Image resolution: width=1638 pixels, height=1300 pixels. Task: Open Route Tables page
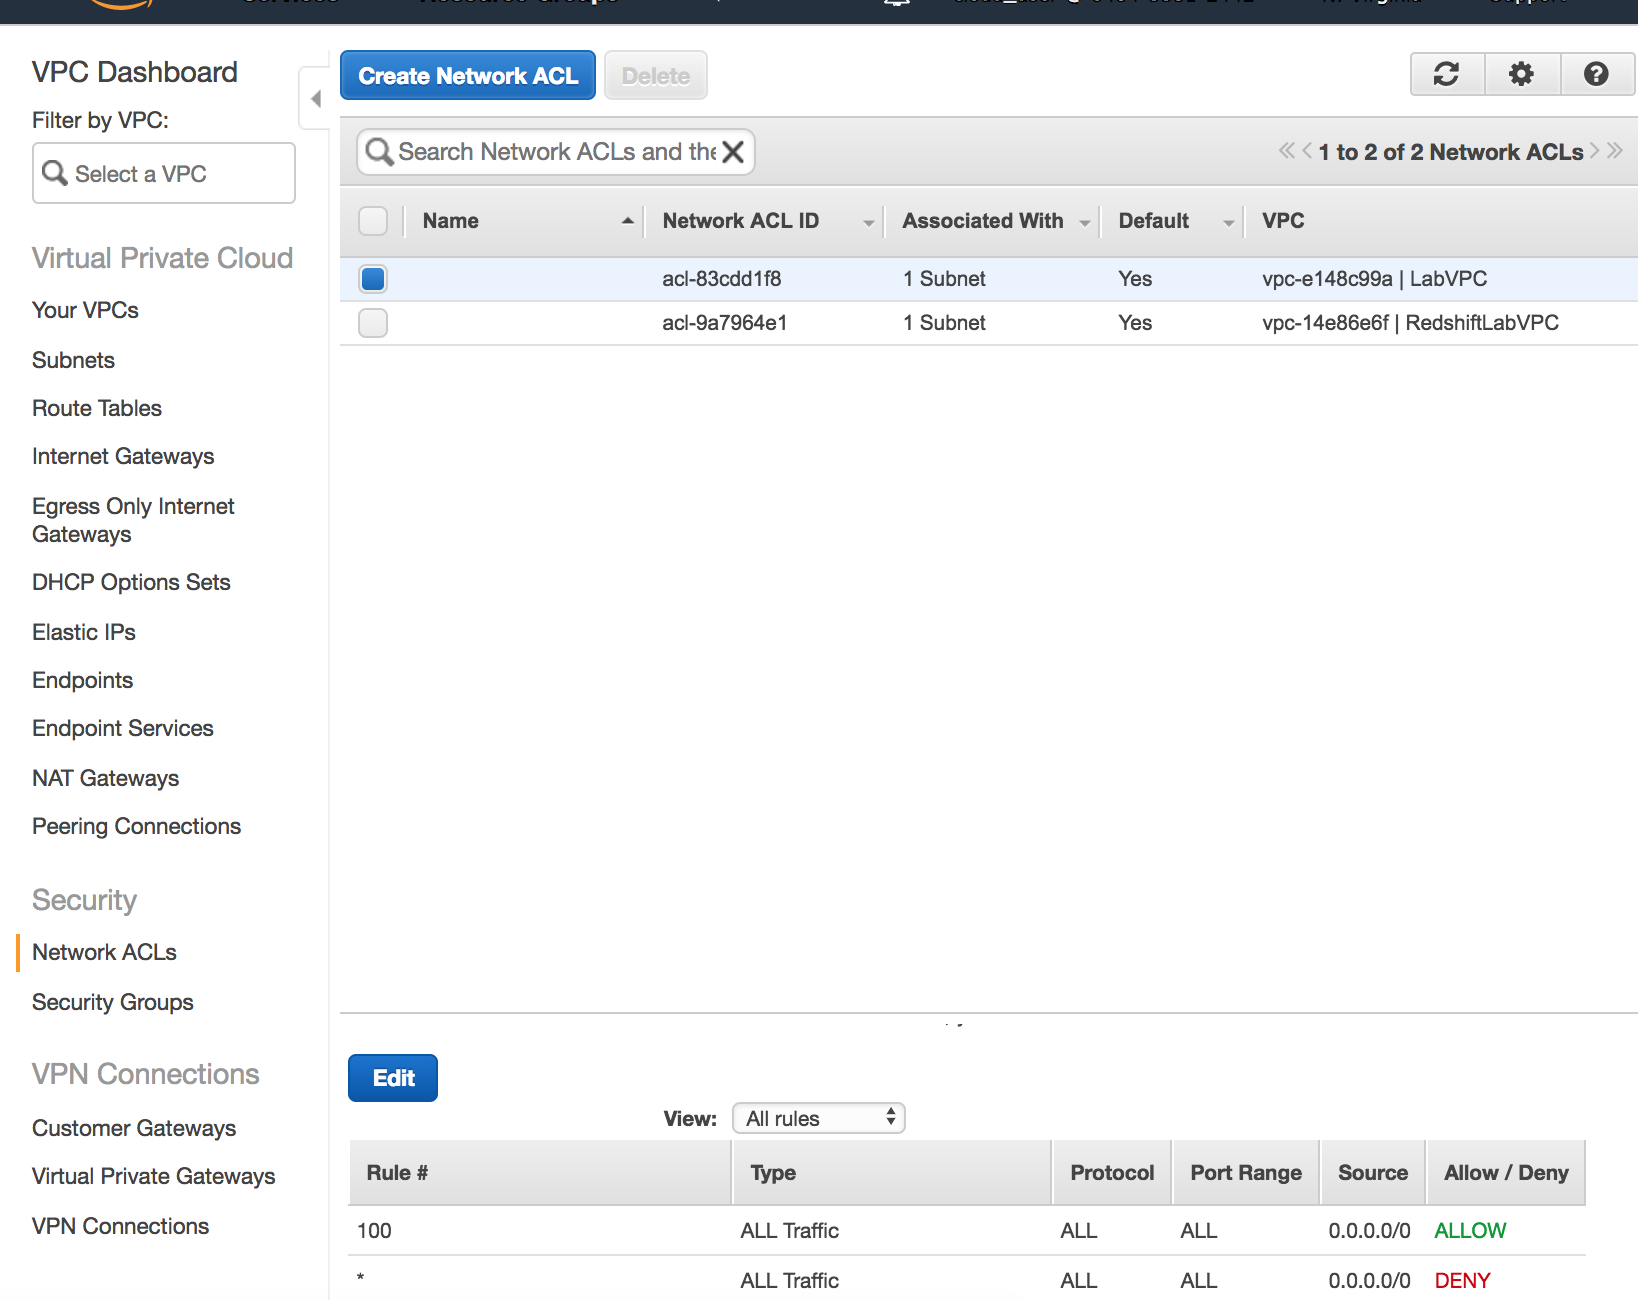point(97,408)
